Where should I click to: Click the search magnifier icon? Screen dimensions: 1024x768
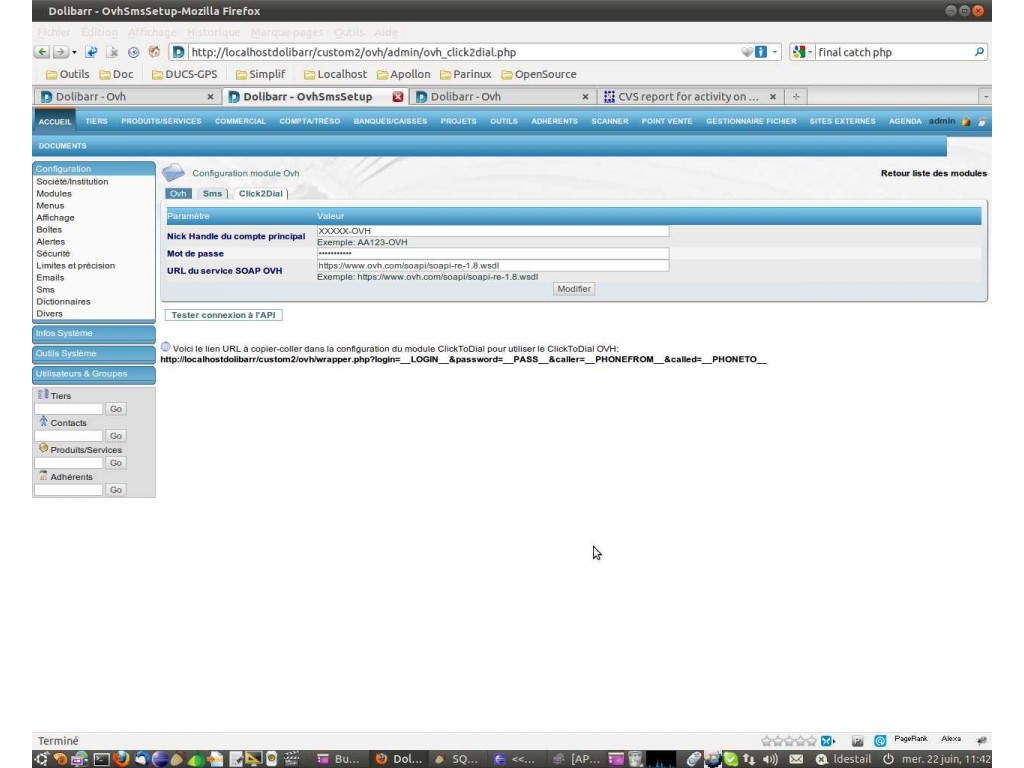[x=979, y=52]
